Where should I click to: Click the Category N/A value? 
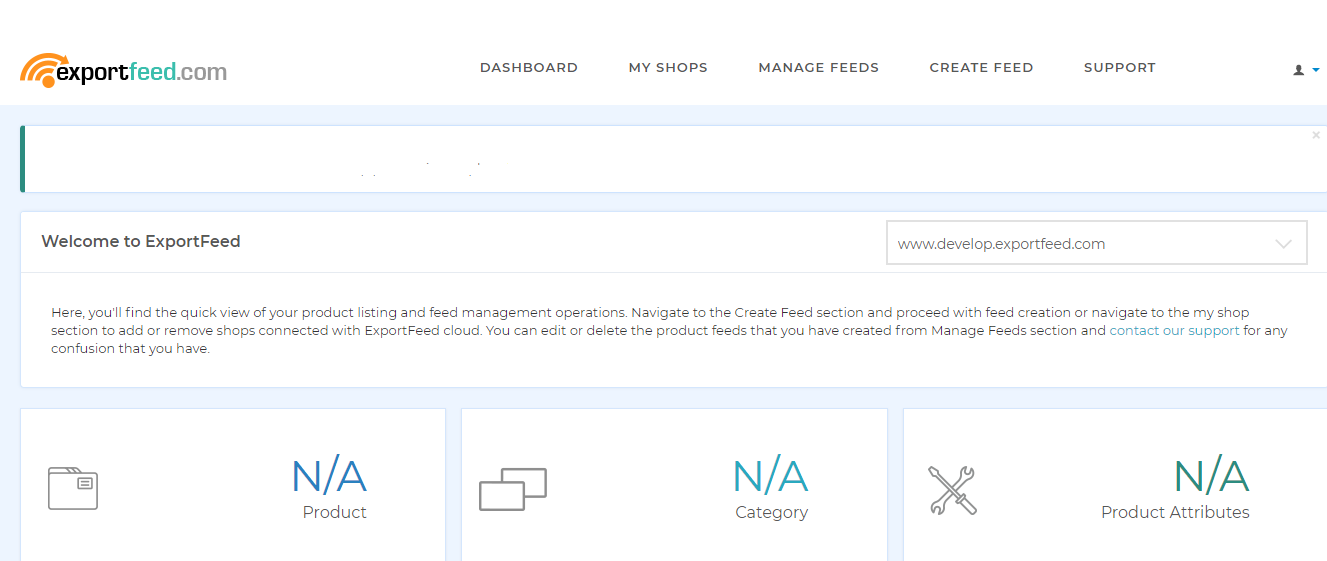(x=770, y=477)
